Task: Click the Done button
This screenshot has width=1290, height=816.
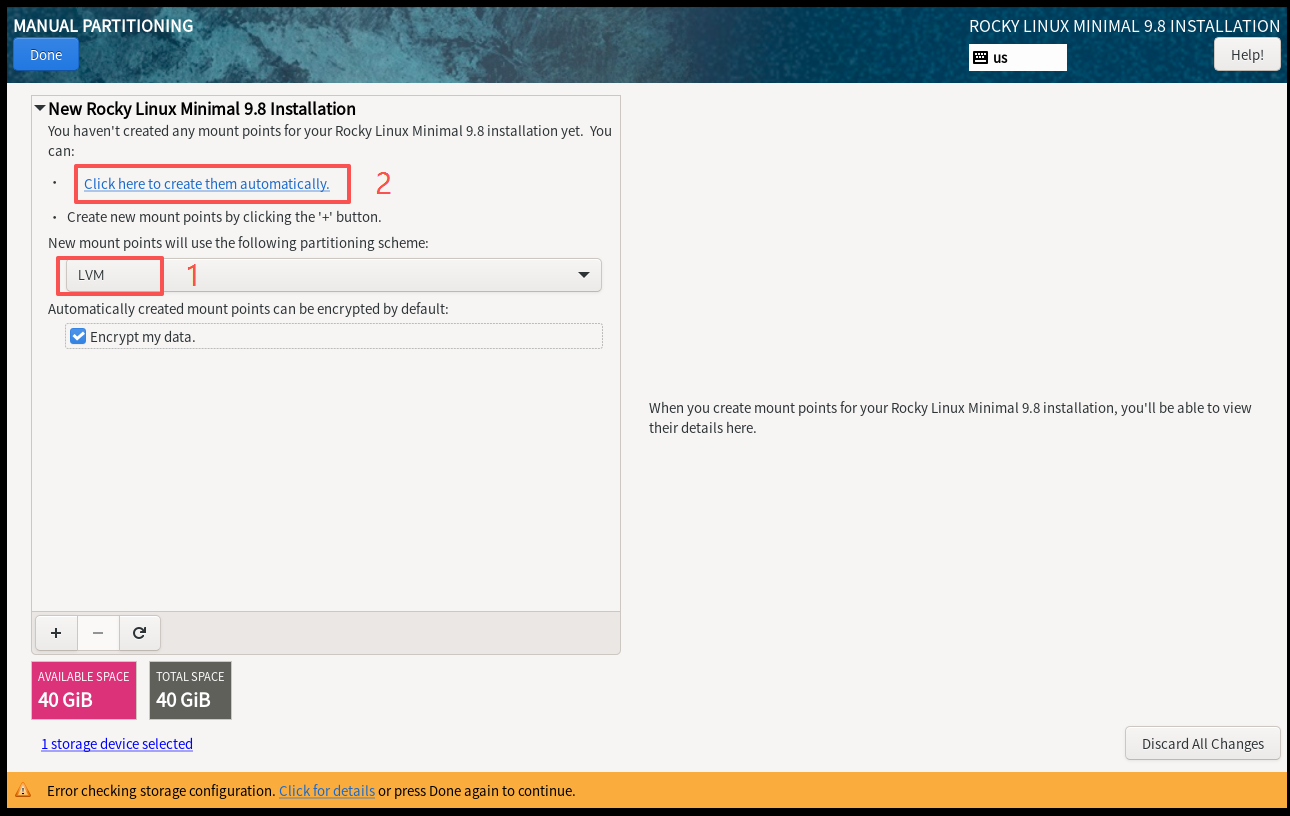Action: point(46,55)
